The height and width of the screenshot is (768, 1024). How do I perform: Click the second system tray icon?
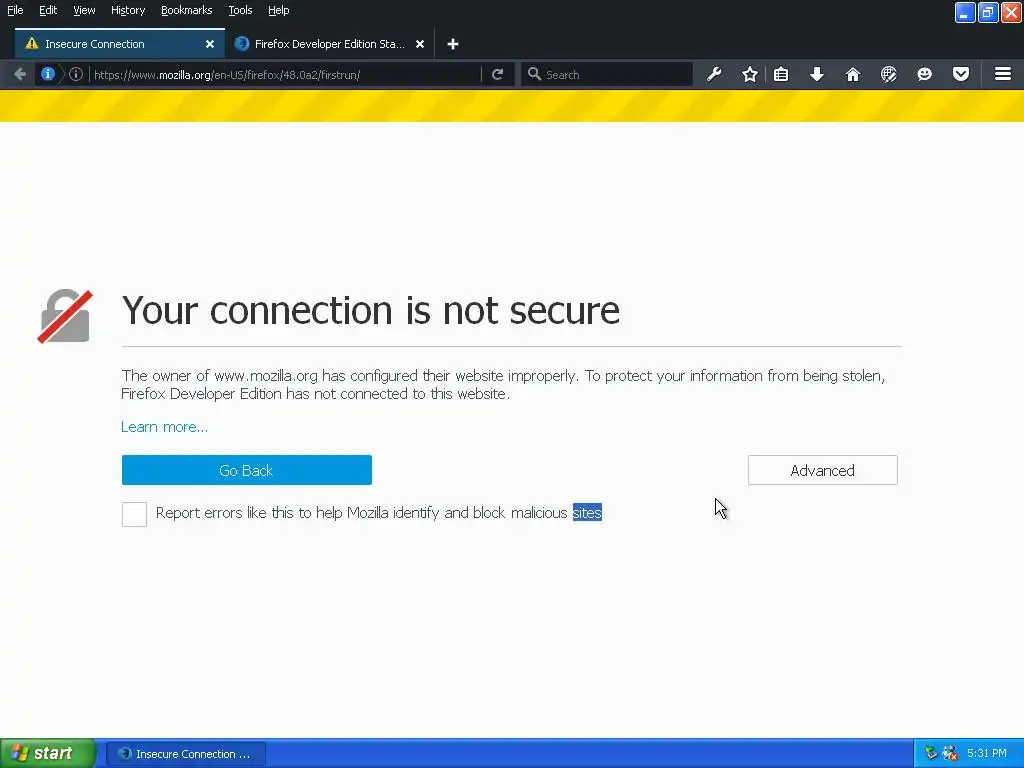click(x=950, y=754)
